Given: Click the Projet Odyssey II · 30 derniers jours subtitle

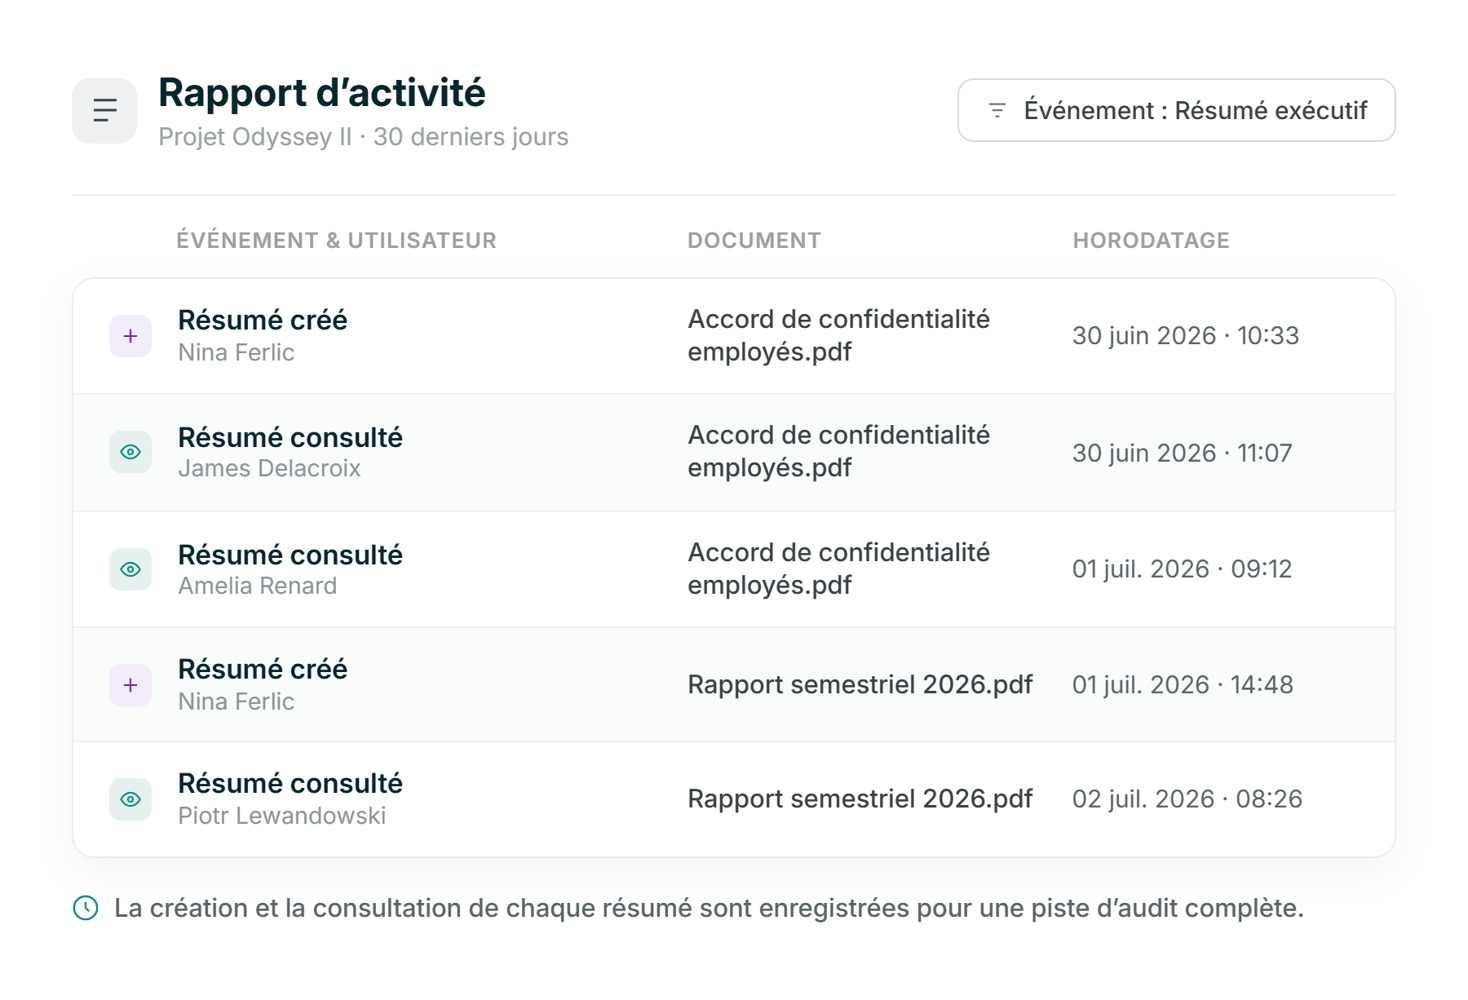Looking at the screenshot, I should [363, 137].
